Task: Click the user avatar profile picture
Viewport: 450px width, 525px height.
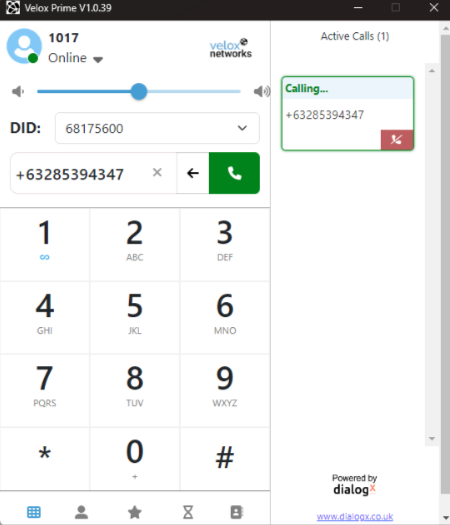Action: [x=24, y=46]
